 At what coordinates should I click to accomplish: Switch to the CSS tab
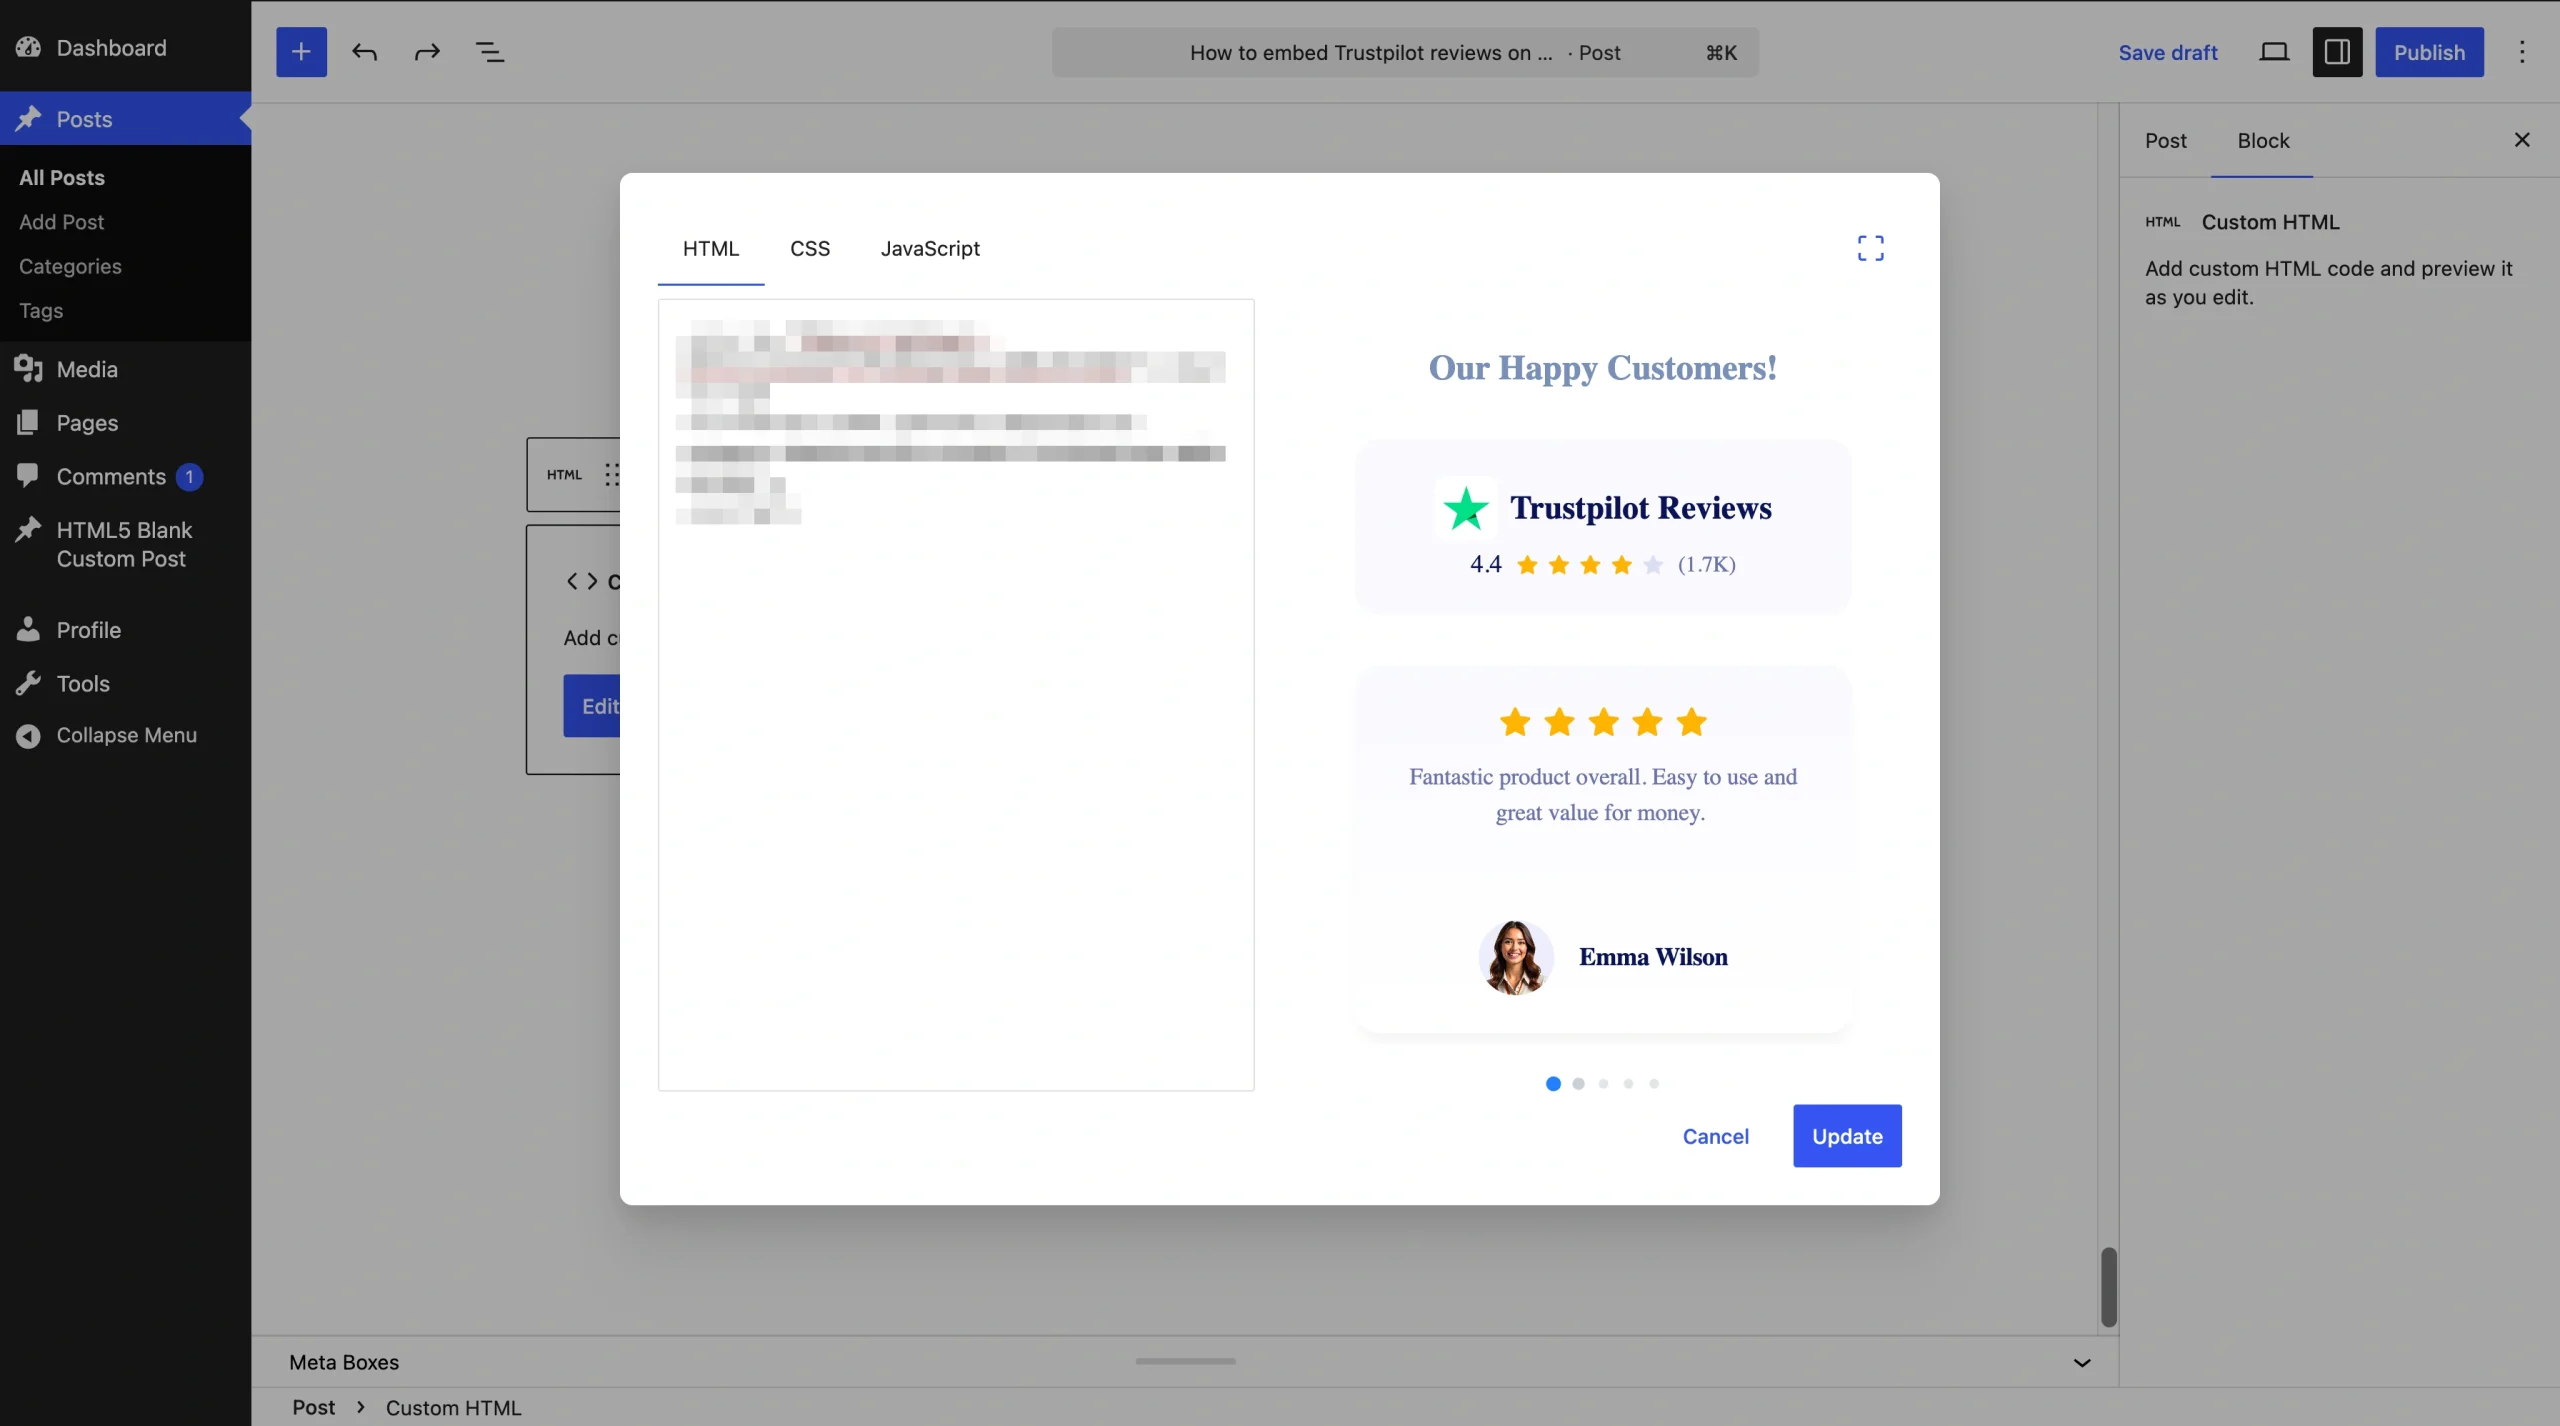pyautogui.click(x=810, y=249)
